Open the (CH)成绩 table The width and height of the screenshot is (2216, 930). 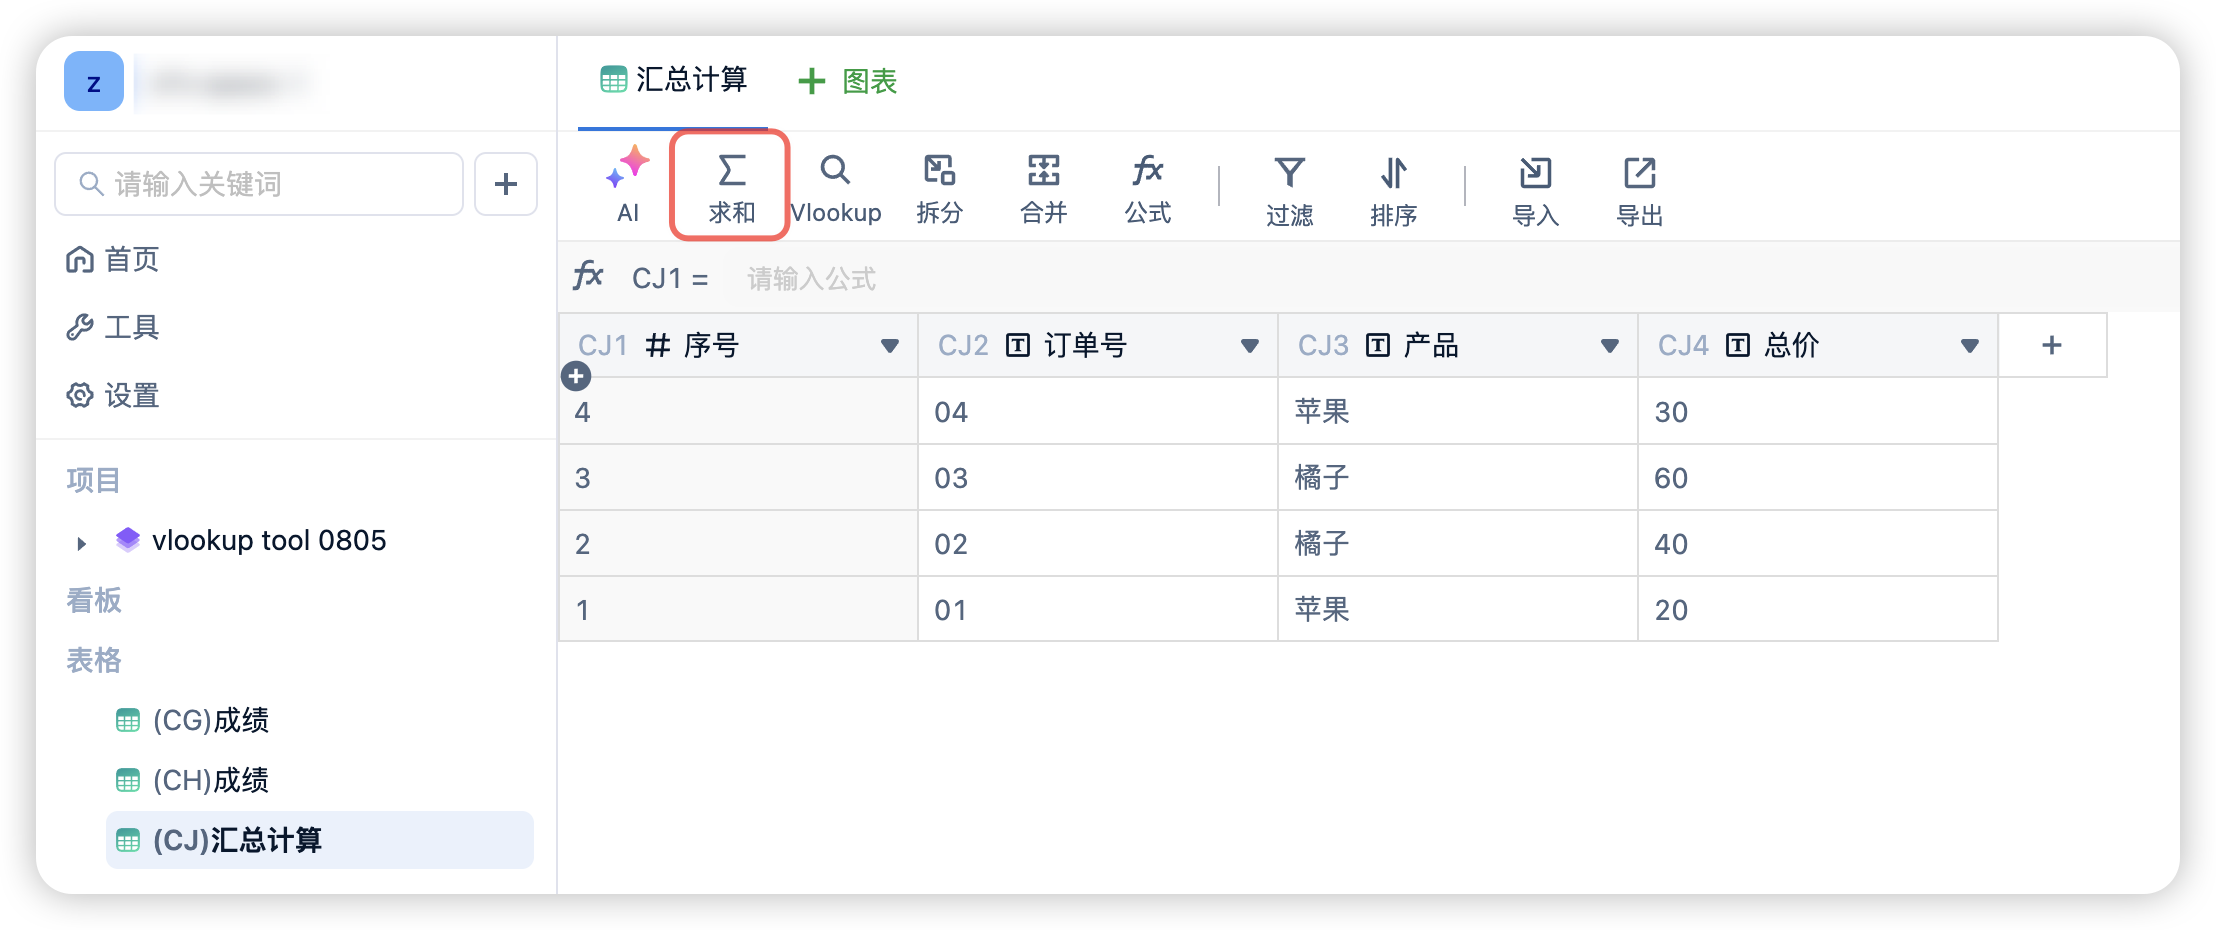192,780
